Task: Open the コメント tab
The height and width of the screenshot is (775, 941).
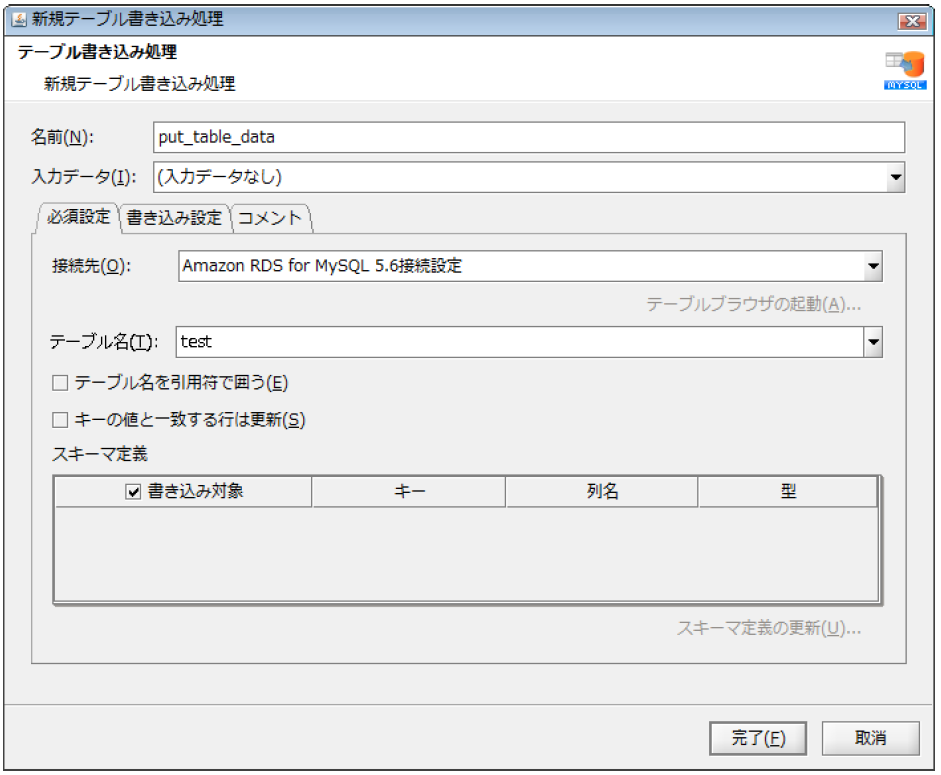Action: pyautogui.click(x=270, y=217)
